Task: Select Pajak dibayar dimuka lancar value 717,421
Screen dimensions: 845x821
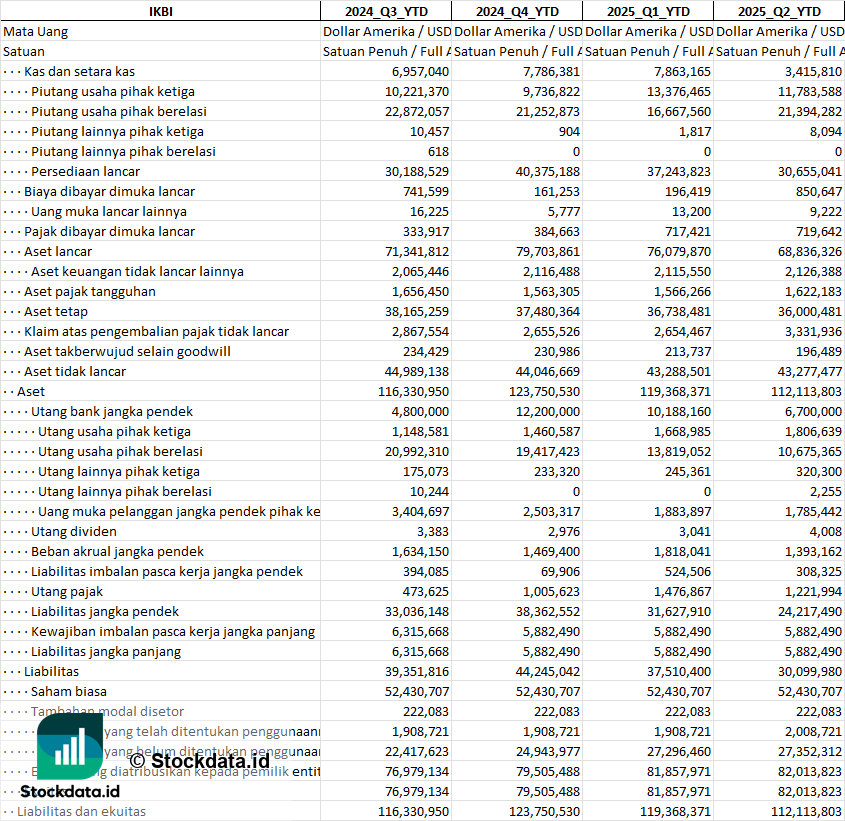Action: [x=684, y=231]
